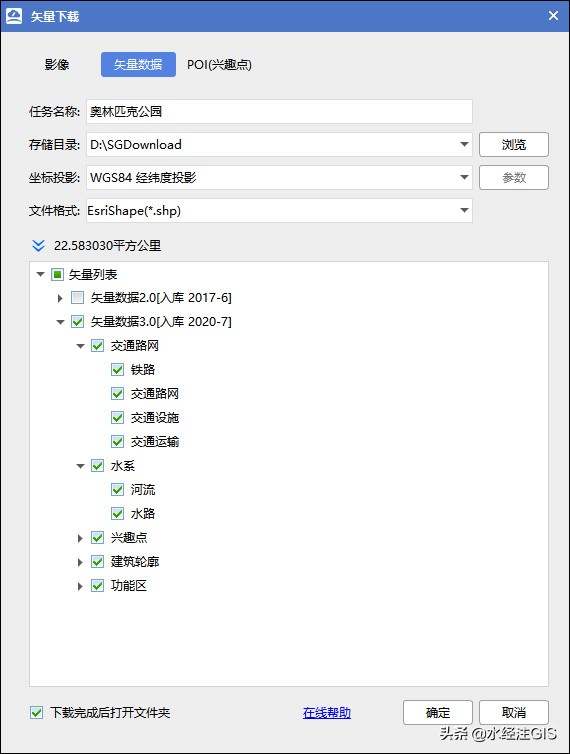This screenshot has width=570, height=754.
Task: Click the 22.583030平方公里 area text
Action: coord(107,246)
